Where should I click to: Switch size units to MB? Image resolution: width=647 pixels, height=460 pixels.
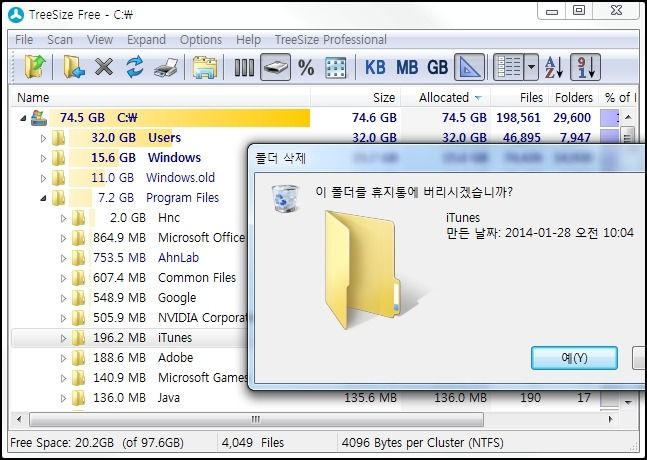(x=407, y=67)
